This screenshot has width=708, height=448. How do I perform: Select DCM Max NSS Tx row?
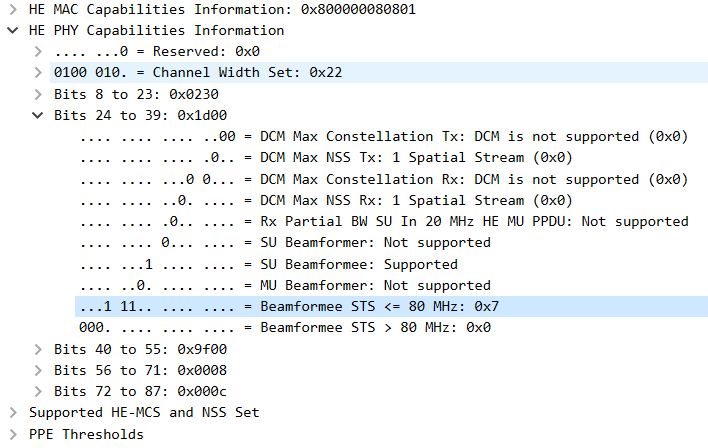pyautogui.click(x=326, y=158)
